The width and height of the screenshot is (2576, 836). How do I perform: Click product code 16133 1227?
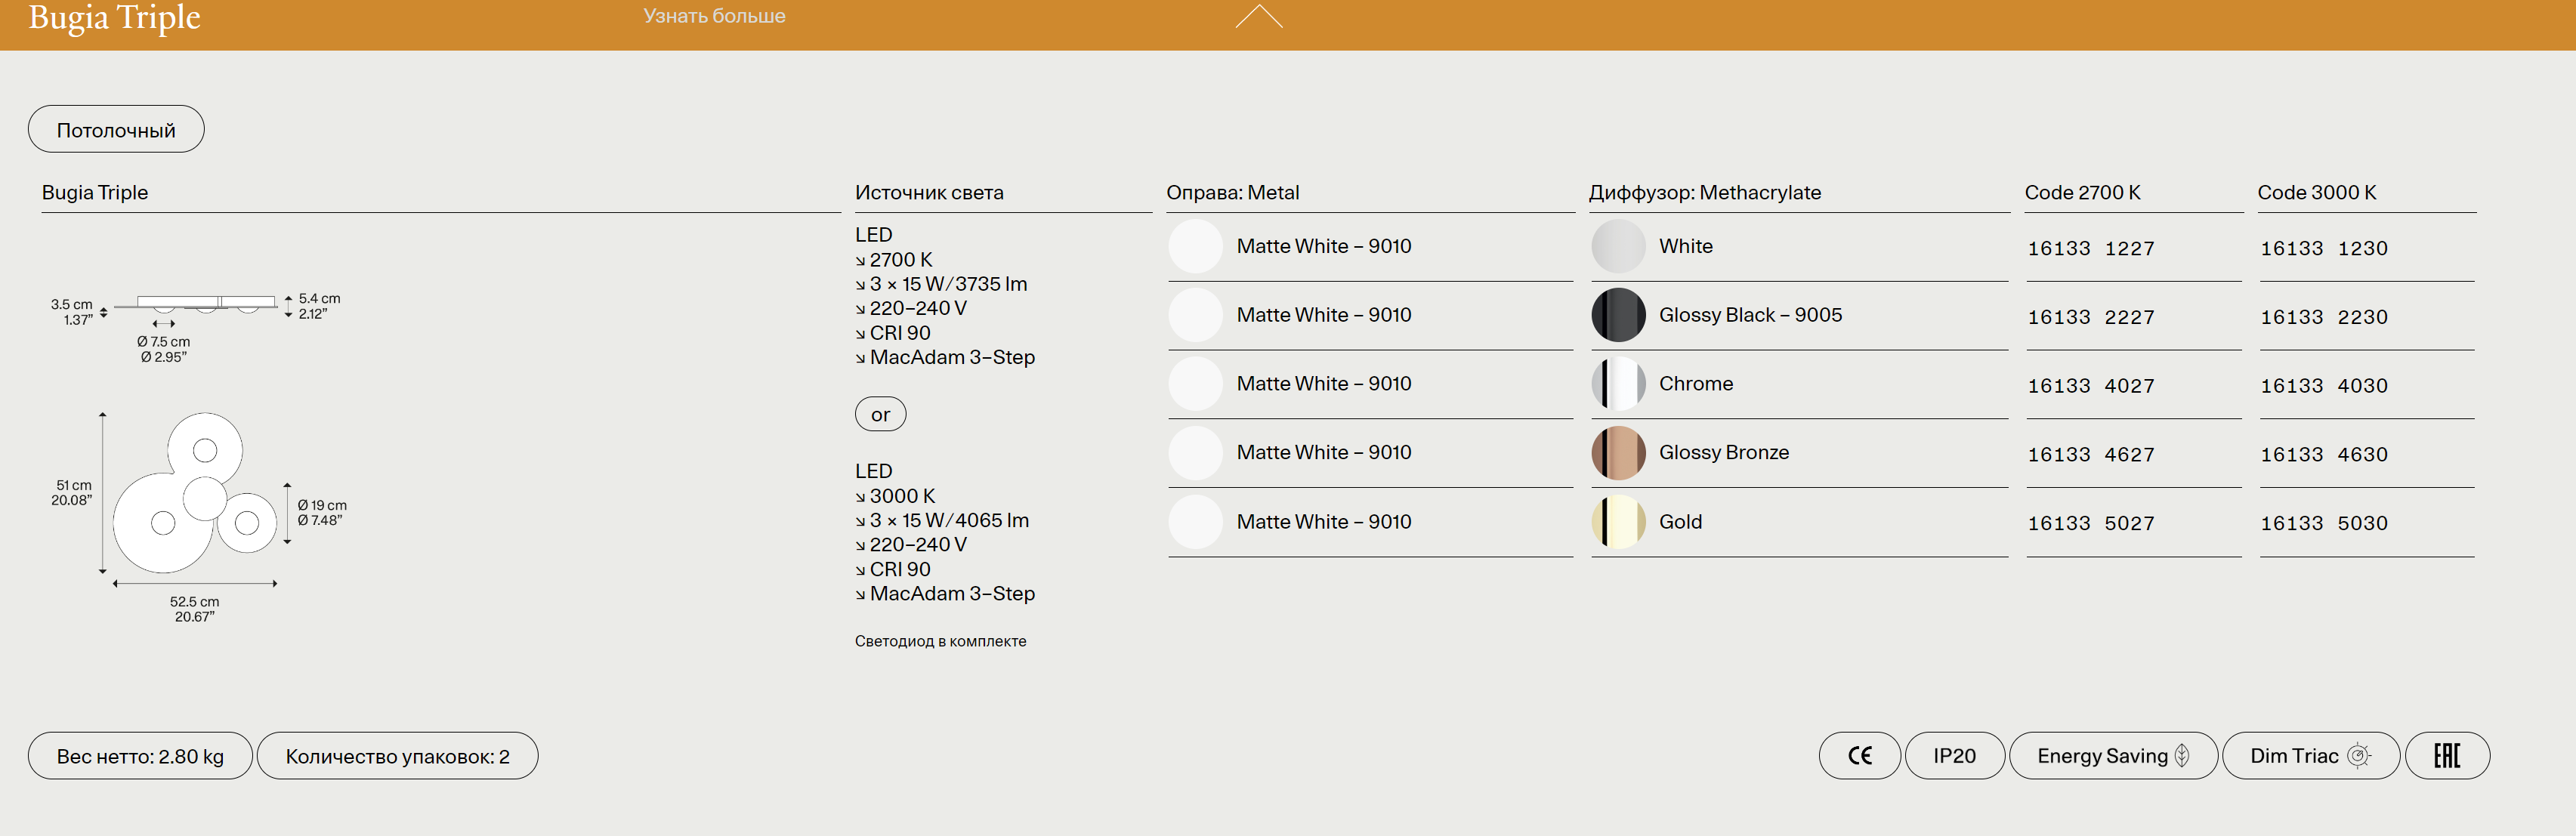[x=2090, y=248]
